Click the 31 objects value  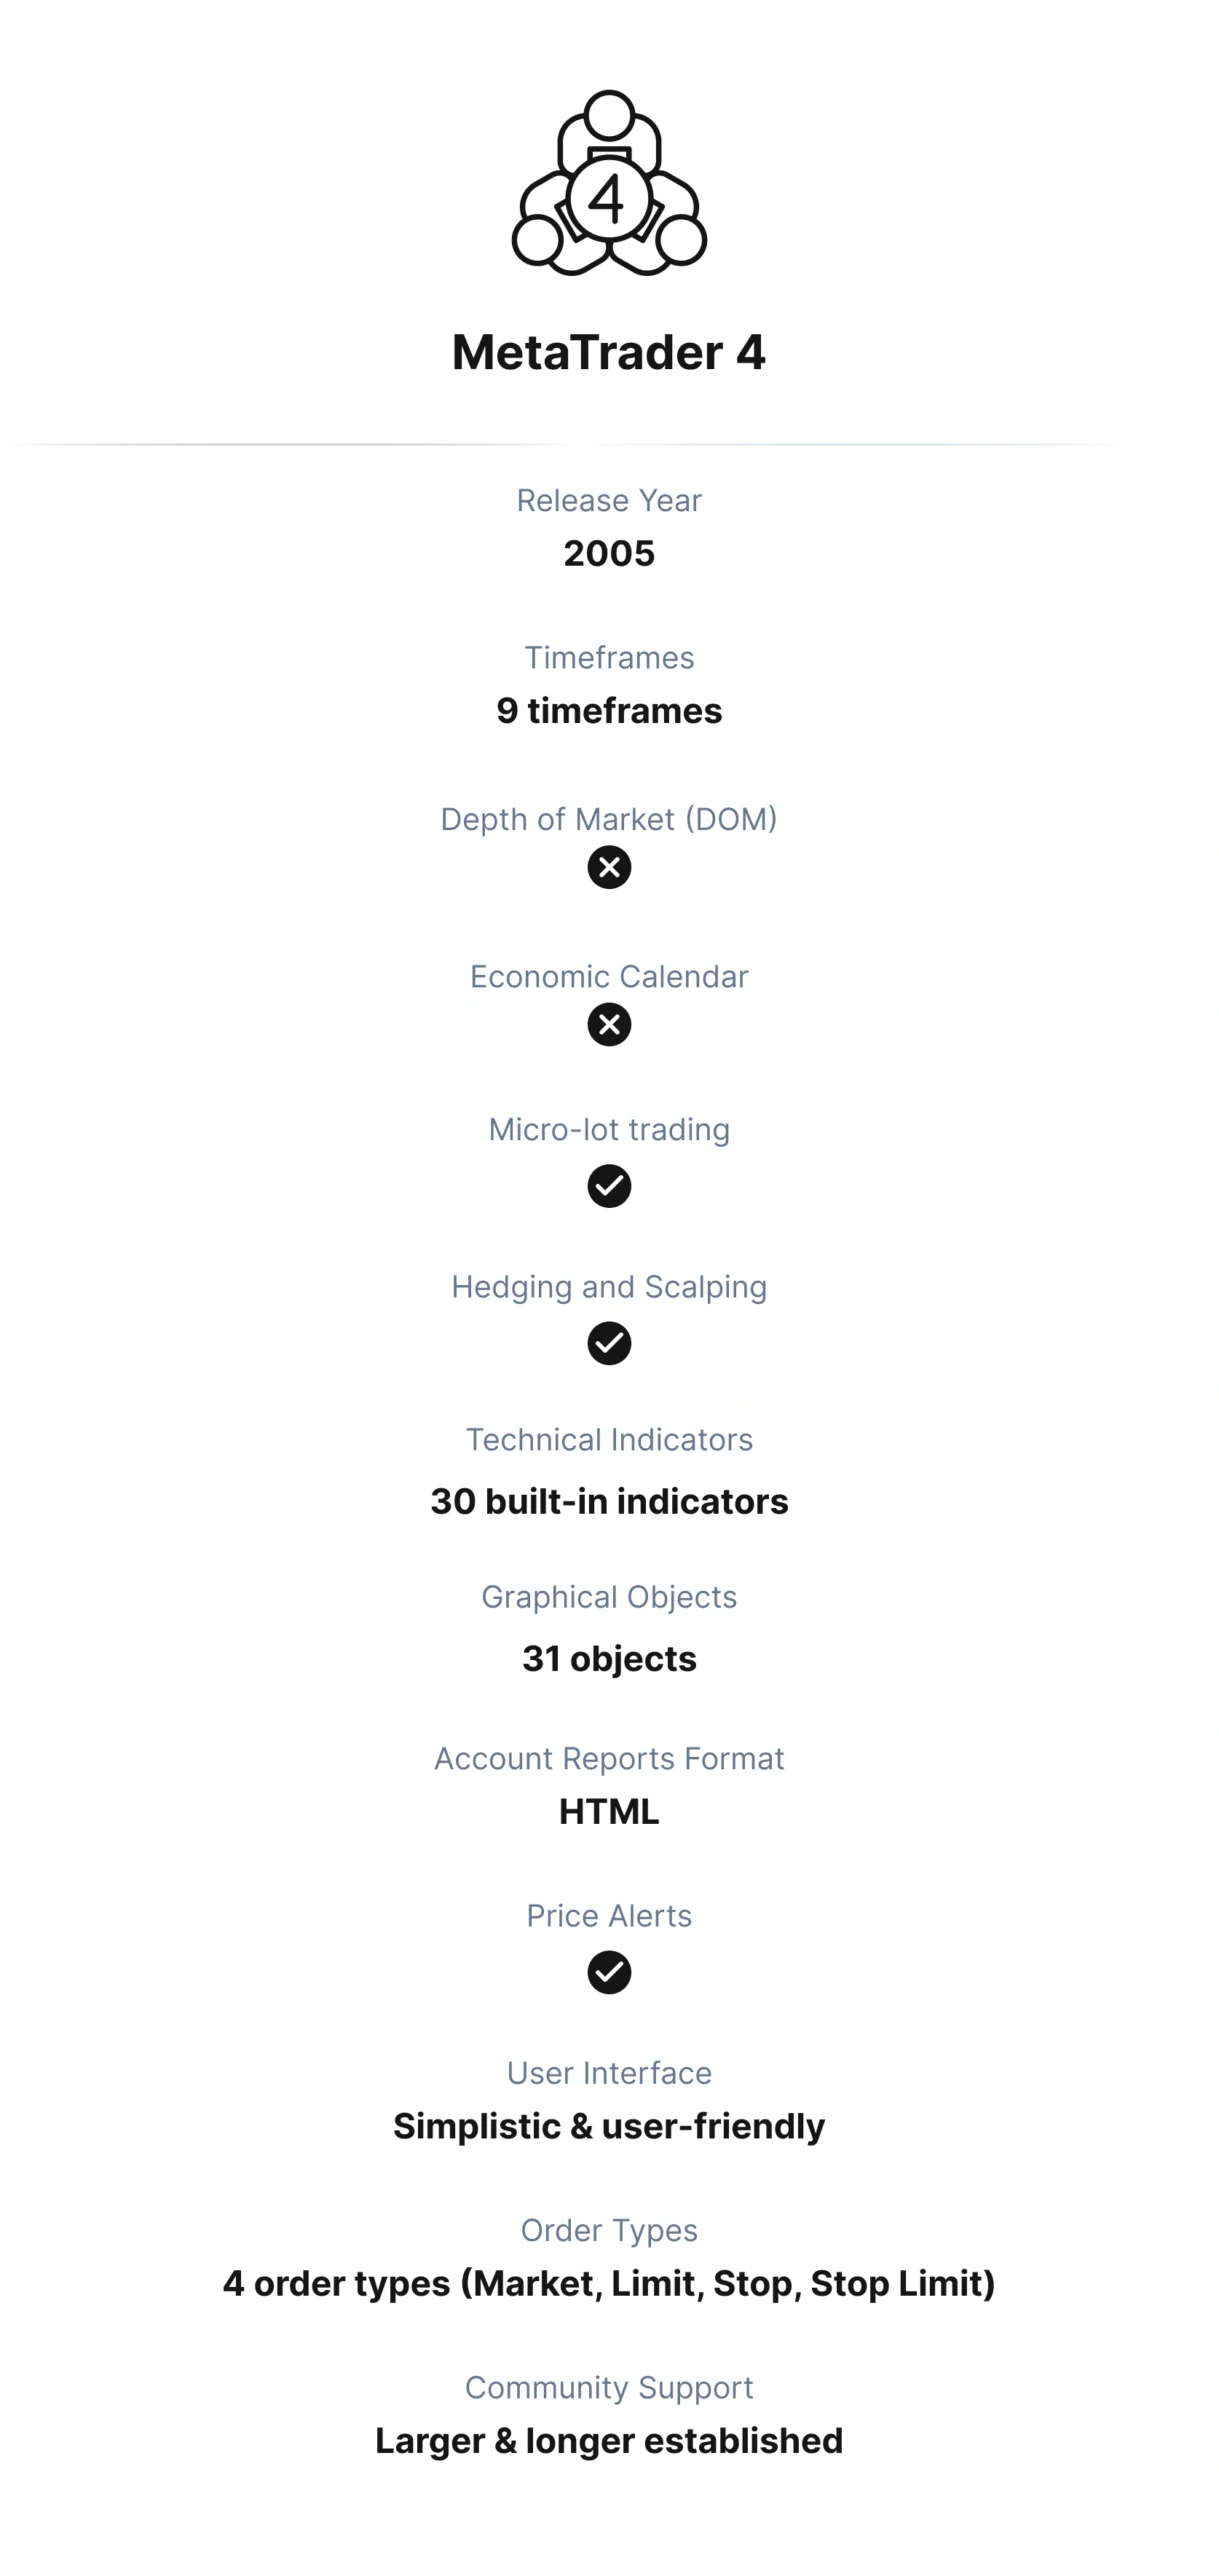[x=609, y=1659]
